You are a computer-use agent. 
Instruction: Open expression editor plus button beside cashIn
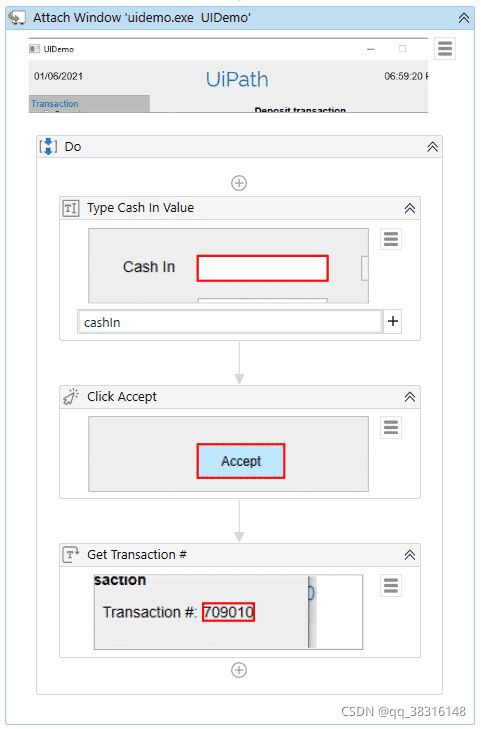[x=393, y=321]
